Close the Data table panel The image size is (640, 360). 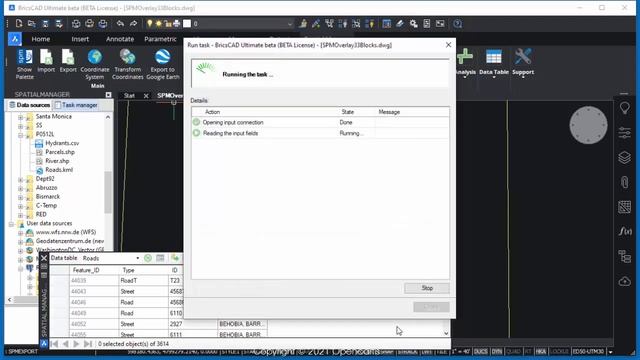point(44,258)
